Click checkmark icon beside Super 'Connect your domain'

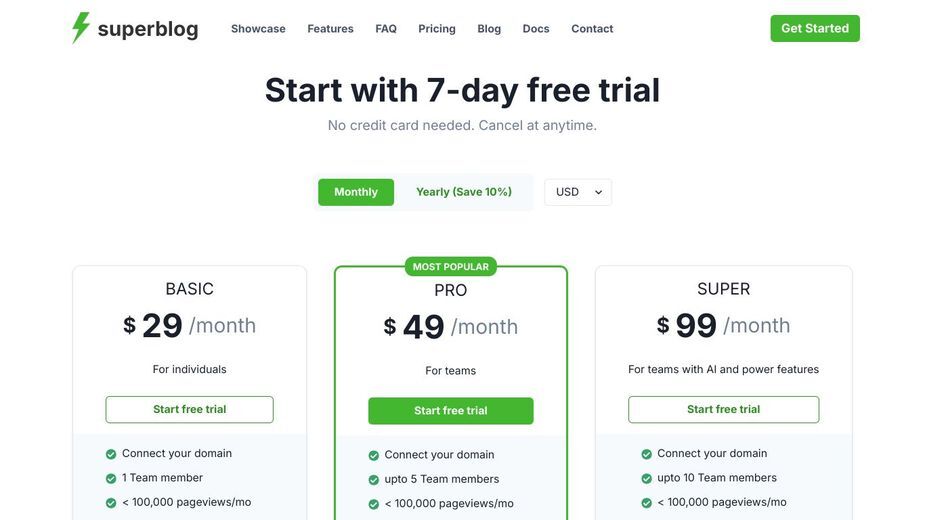pos(647,454)
